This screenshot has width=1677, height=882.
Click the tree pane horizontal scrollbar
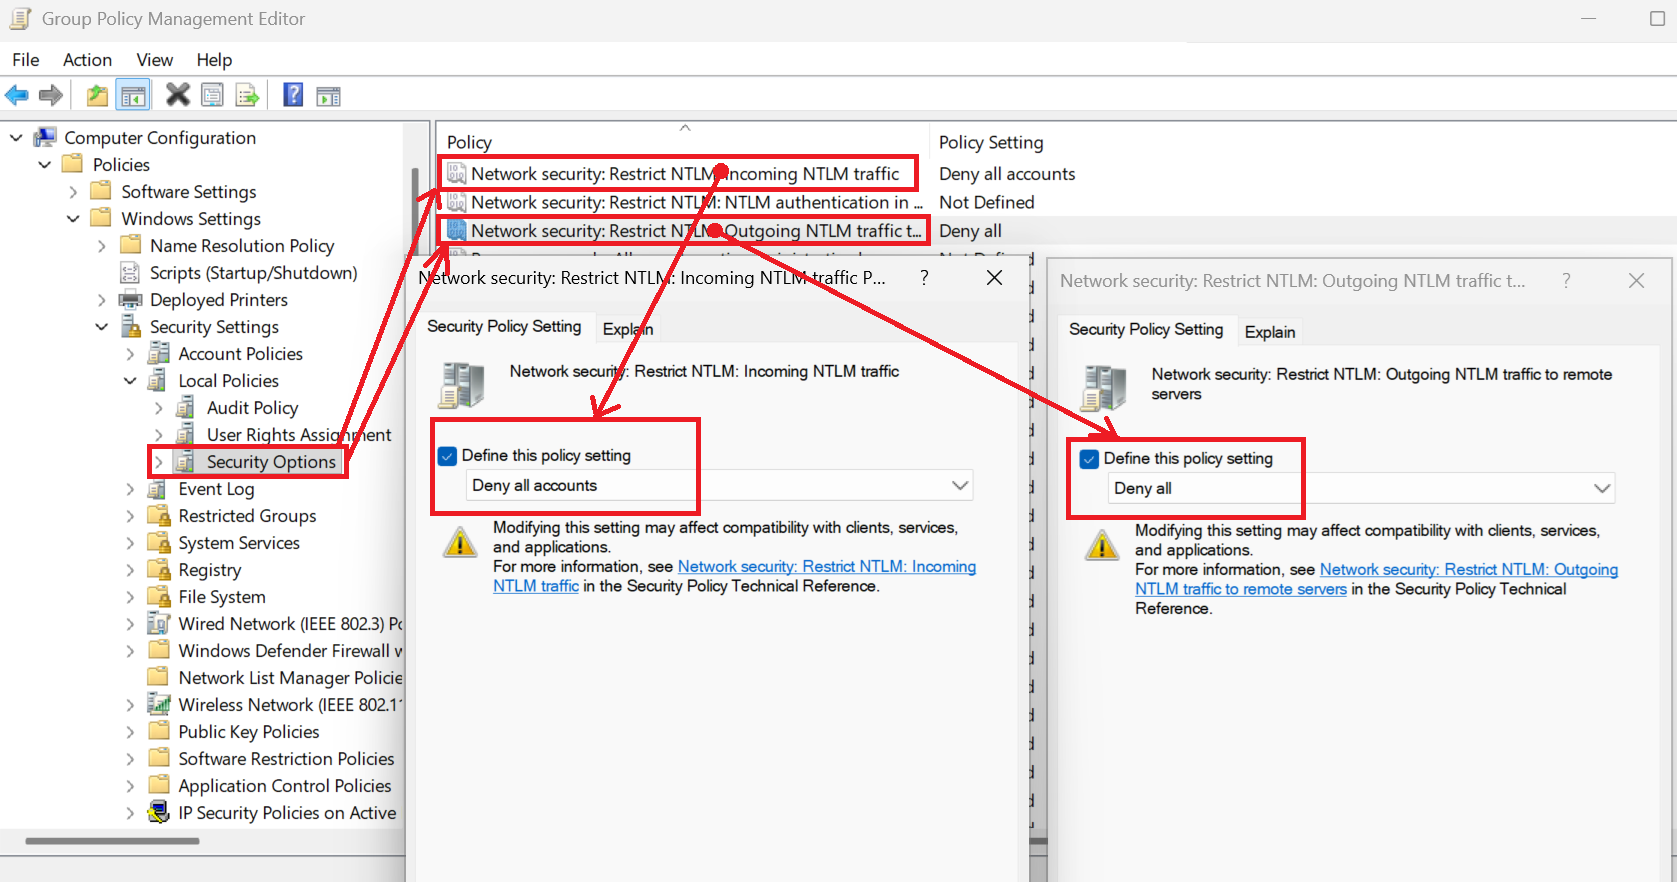tap(112, 841)
